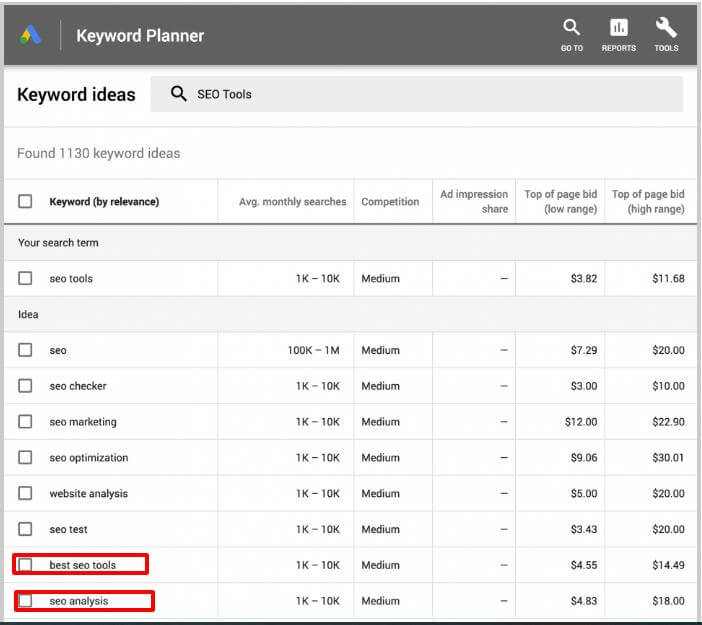The height and width of the screenshot is (625, 702).
Task: Click the 'Your search term' section label
Action: [x=58, y=243]
